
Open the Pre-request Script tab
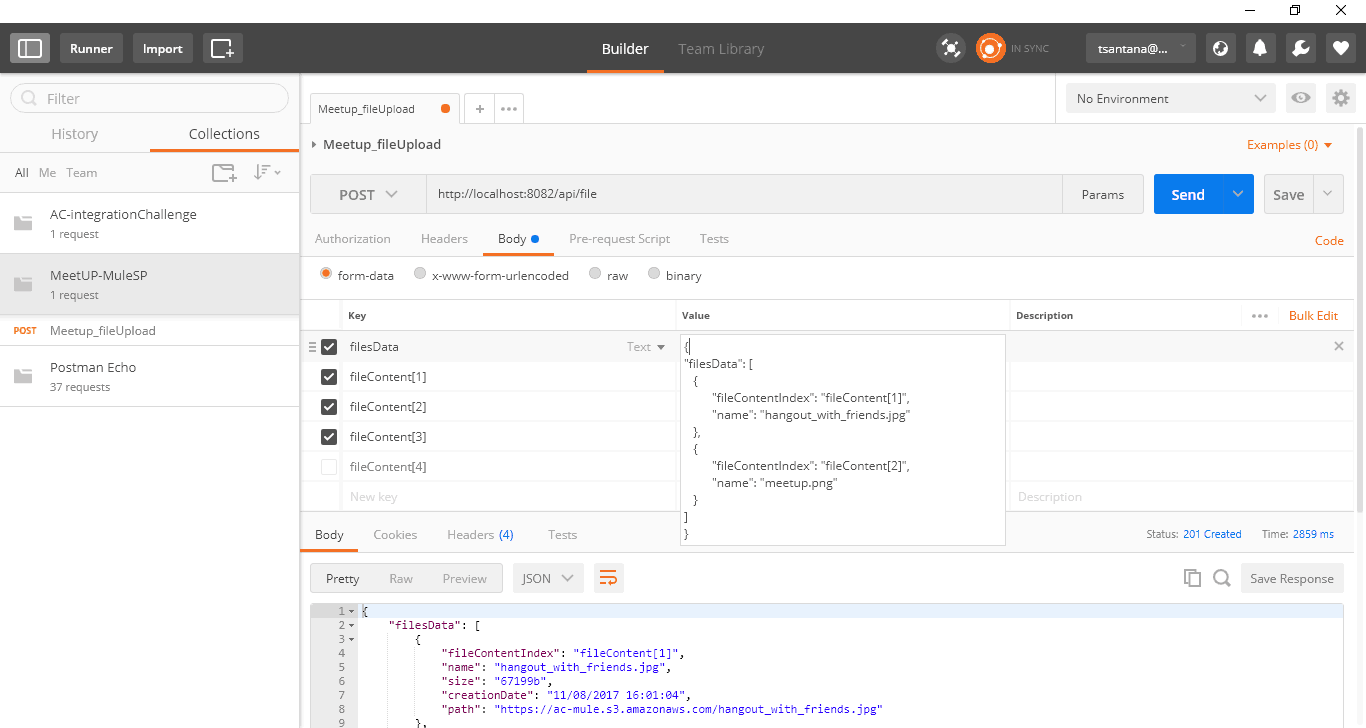point(619,239)
